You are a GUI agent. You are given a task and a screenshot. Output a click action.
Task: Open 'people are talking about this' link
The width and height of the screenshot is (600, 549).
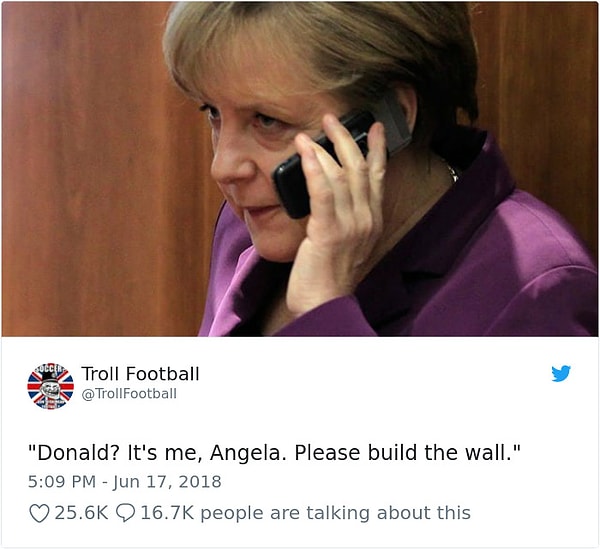click(x=335, y=513)
